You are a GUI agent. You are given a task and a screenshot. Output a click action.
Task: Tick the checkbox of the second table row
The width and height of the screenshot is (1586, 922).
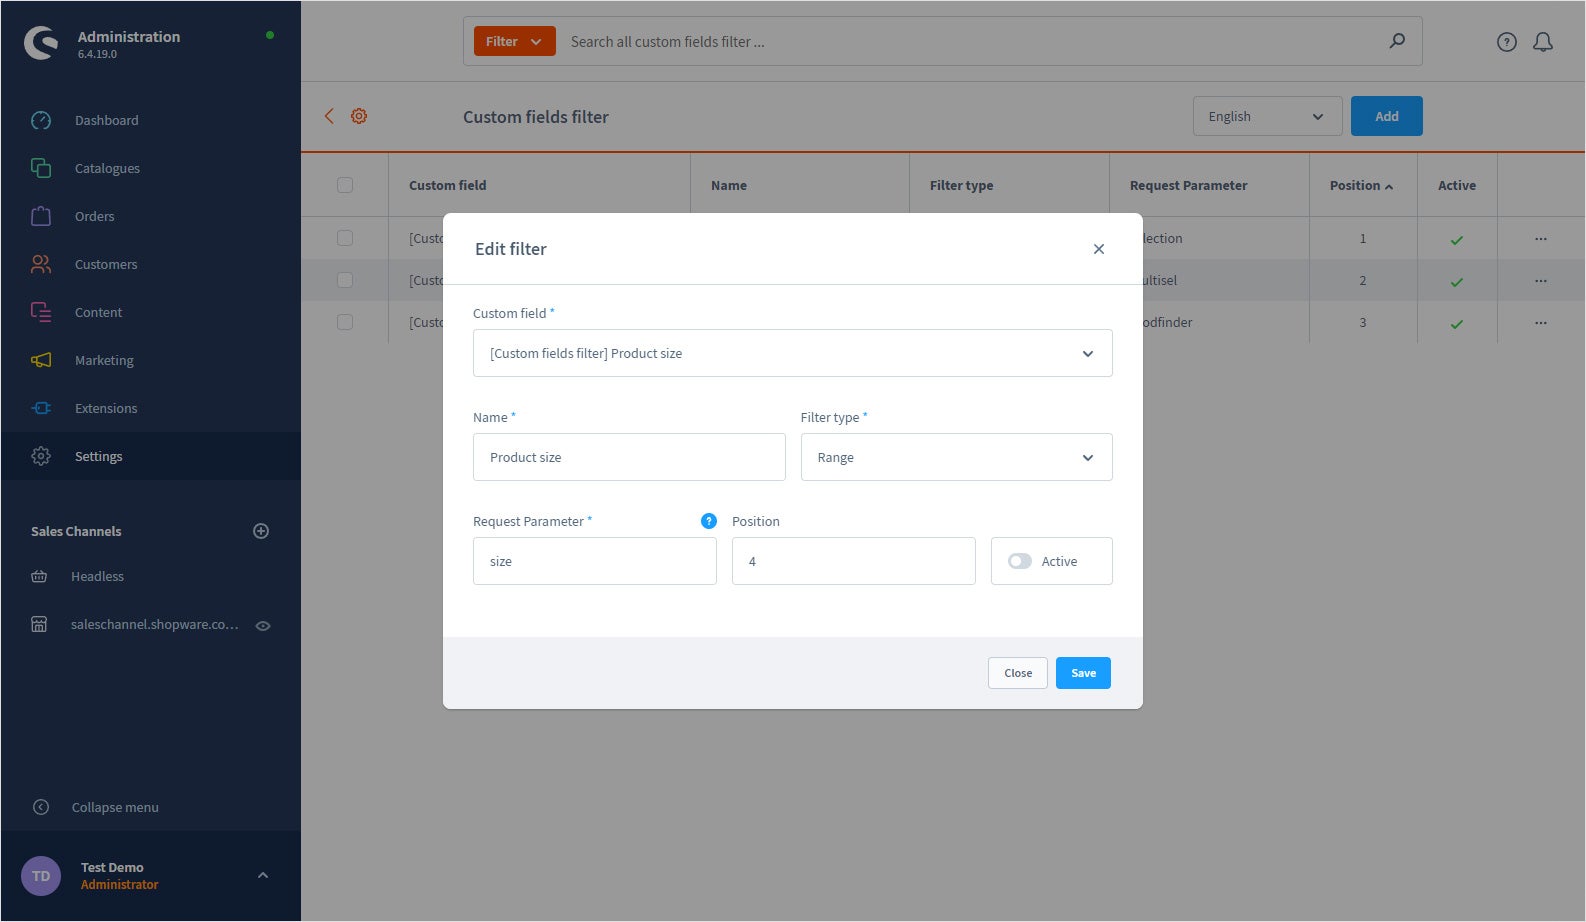[x=345, y=280]
